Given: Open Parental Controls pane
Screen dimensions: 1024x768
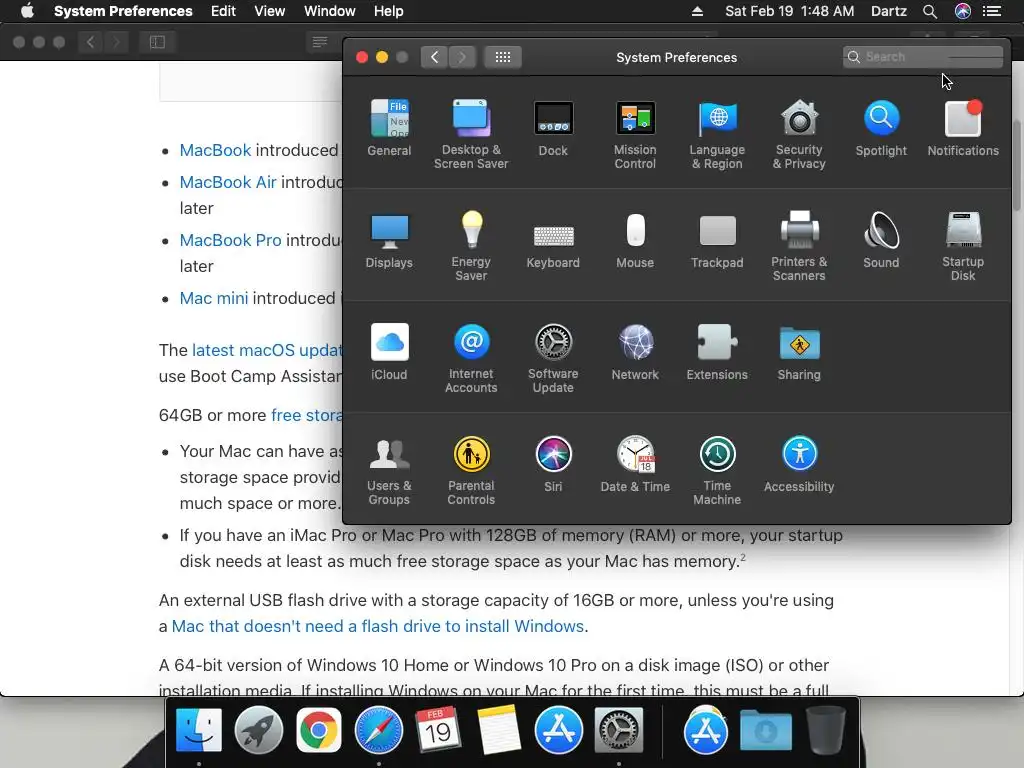Looking at the screenshot, I should click(x=471, y=470).
